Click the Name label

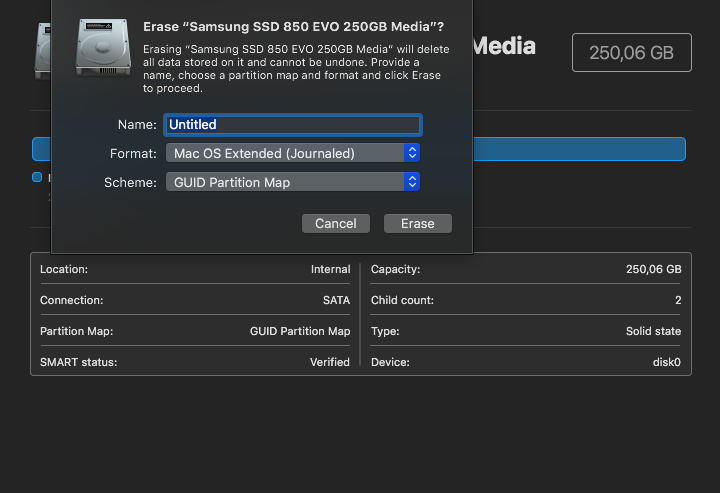[137, 125]
